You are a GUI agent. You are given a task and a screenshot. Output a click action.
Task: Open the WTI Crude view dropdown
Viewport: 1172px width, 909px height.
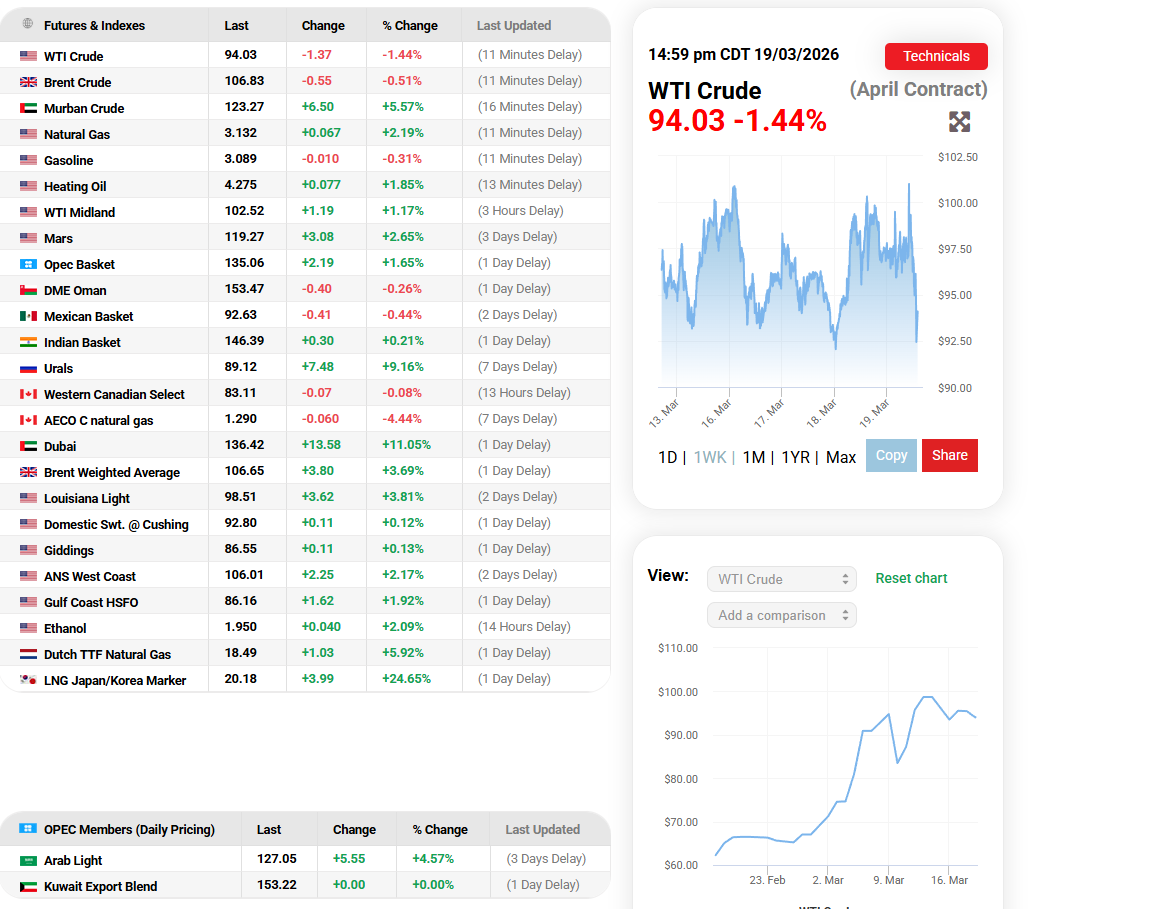[x=781, y=579]
